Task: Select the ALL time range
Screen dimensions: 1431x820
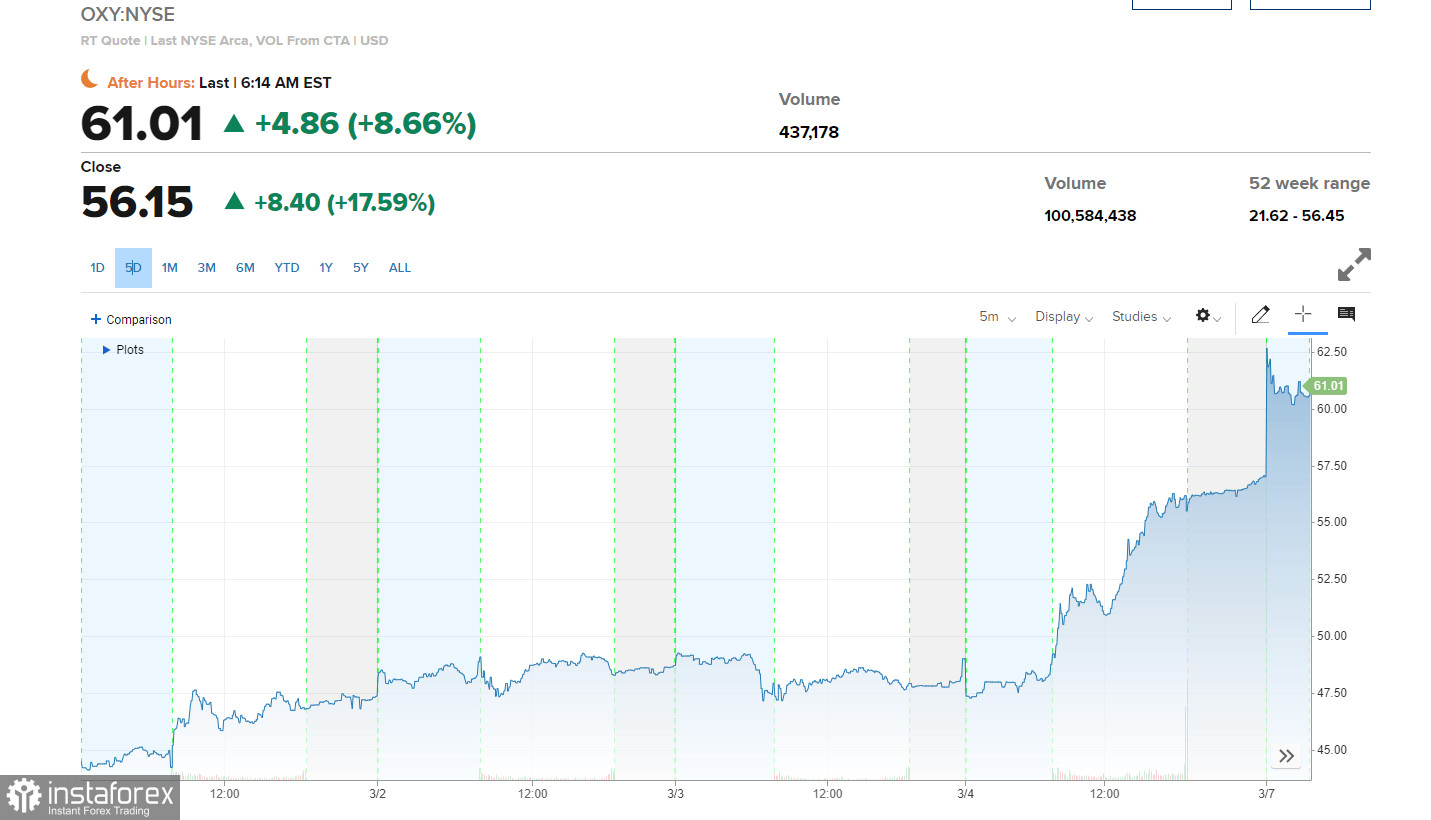Action: (400, 268)
